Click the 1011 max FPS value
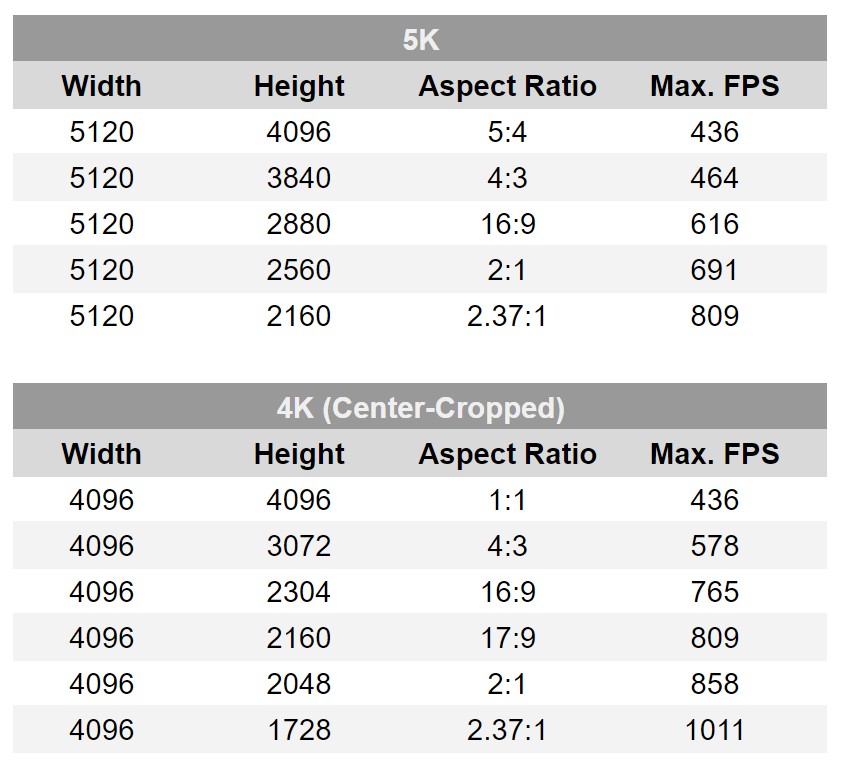842x769 pixels. [715, 730]
